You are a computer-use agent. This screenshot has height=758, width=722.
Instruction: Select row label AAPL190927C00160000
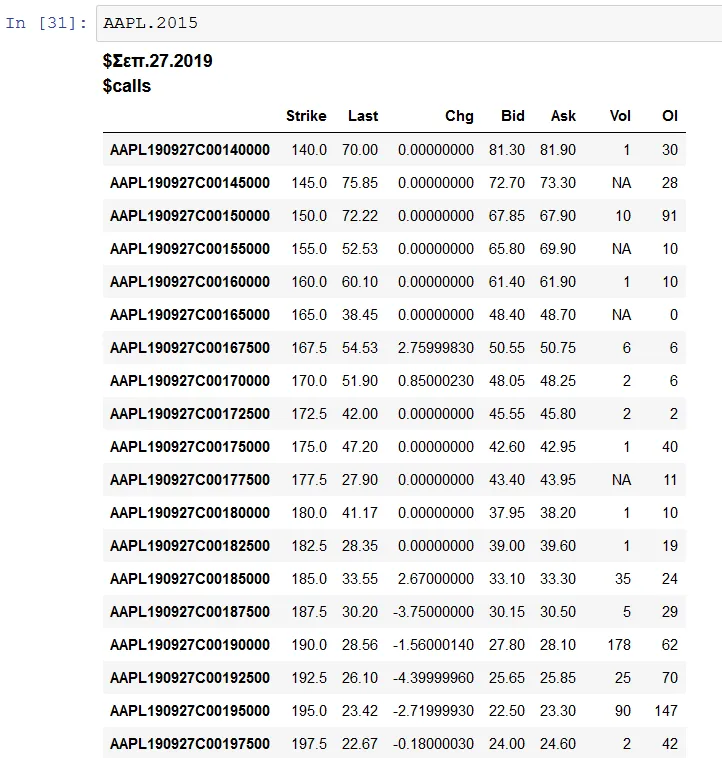(190, 282)
